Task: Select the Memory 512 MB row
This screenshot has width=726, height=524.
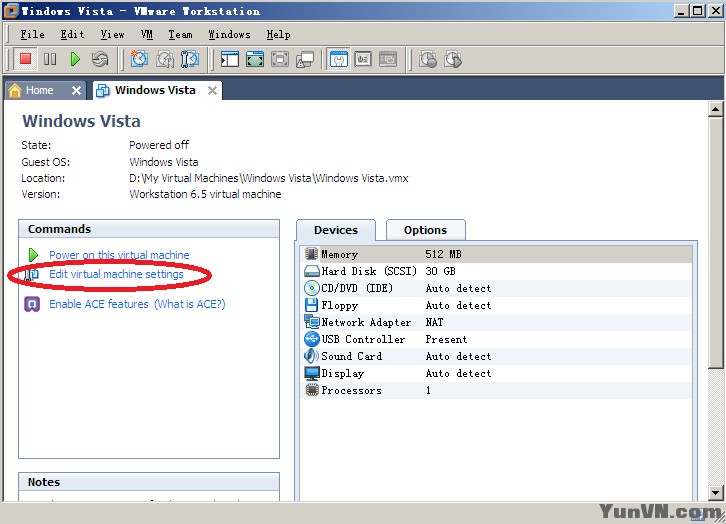Action: (x=496, y=254)
